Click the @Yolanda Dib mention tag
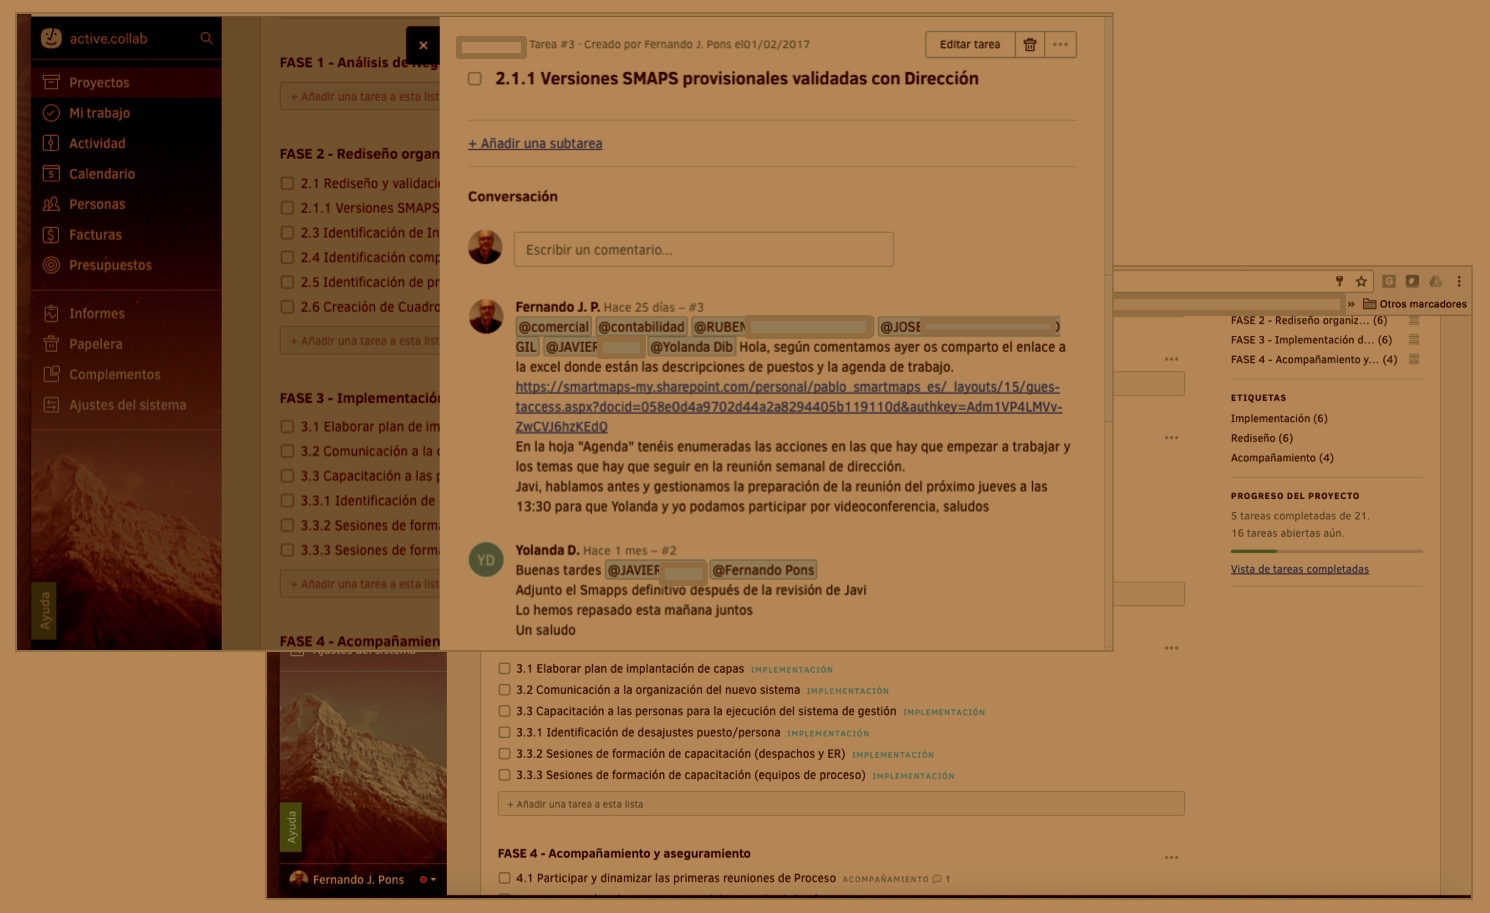Viewport: 1490px width, 913px height. pyautogui.click(x=692, y=346)
